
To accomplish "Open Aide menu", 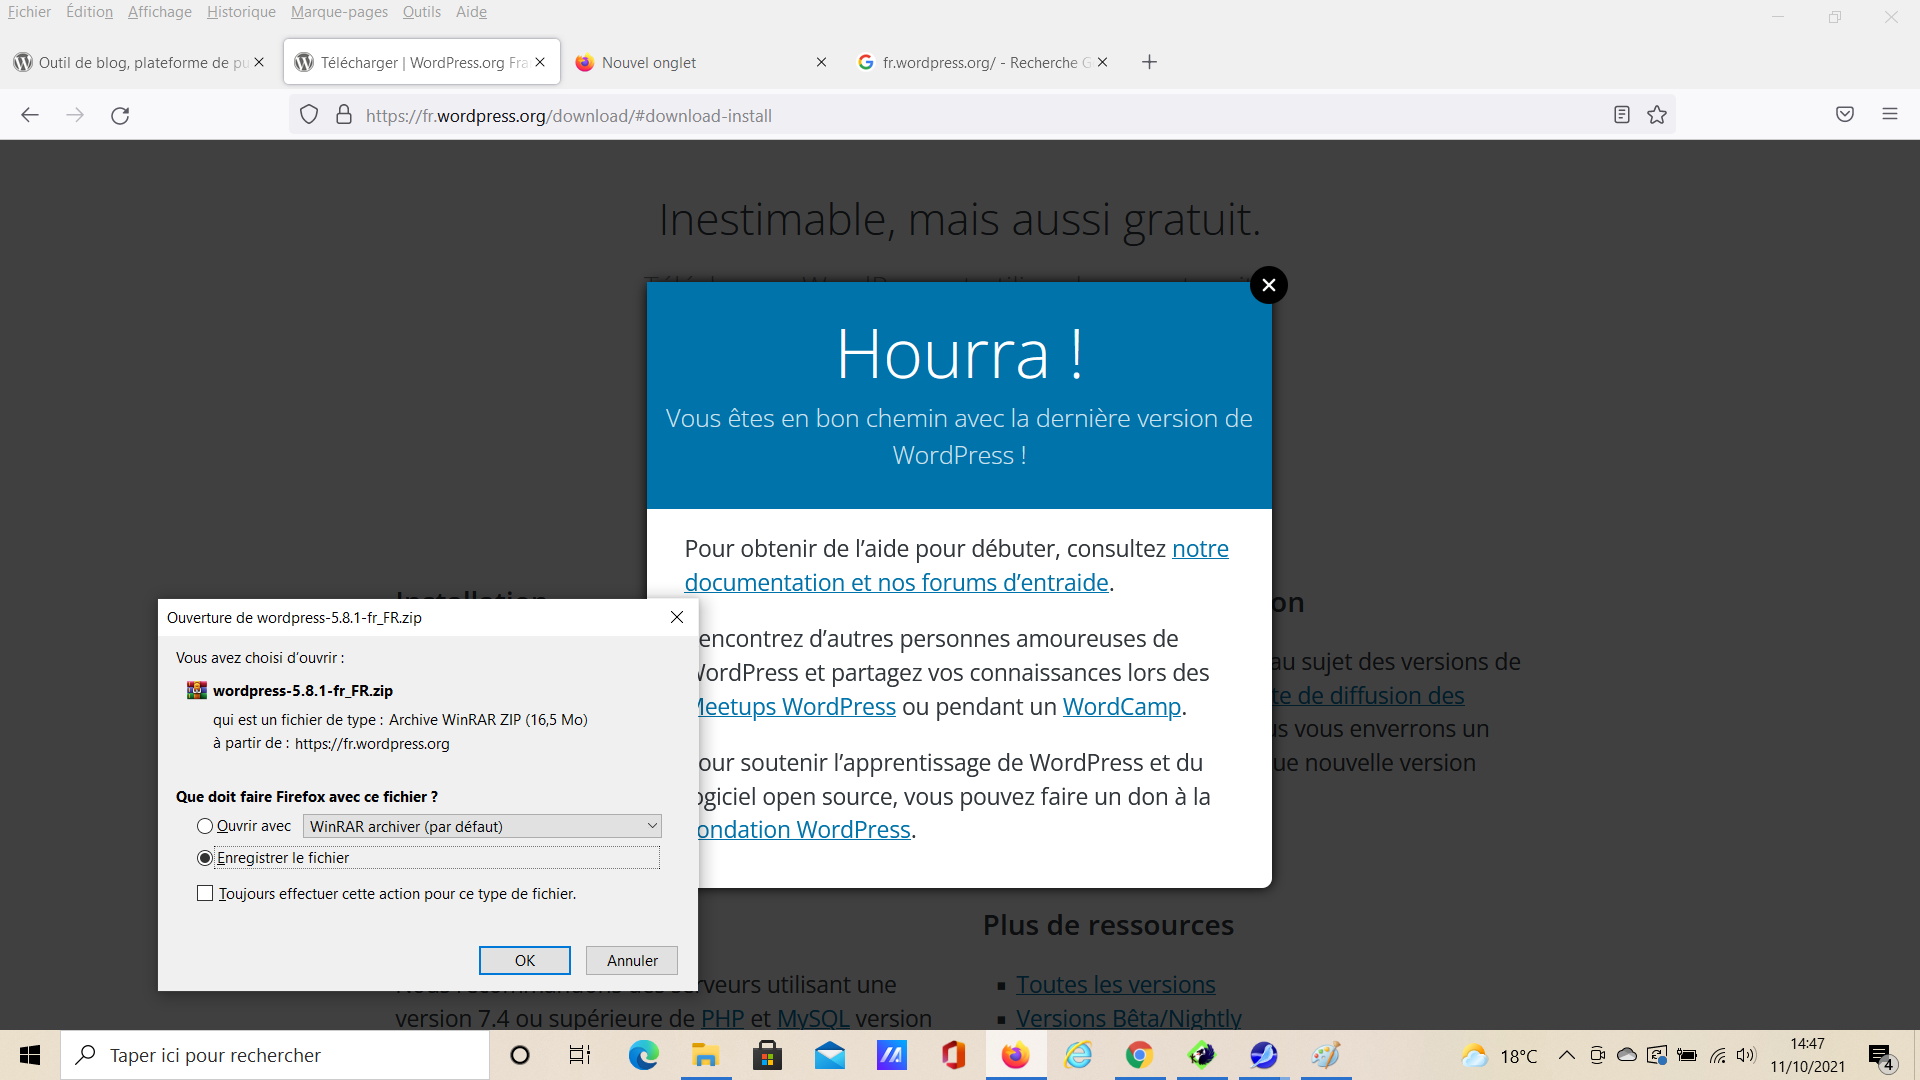I will point(471,12).
